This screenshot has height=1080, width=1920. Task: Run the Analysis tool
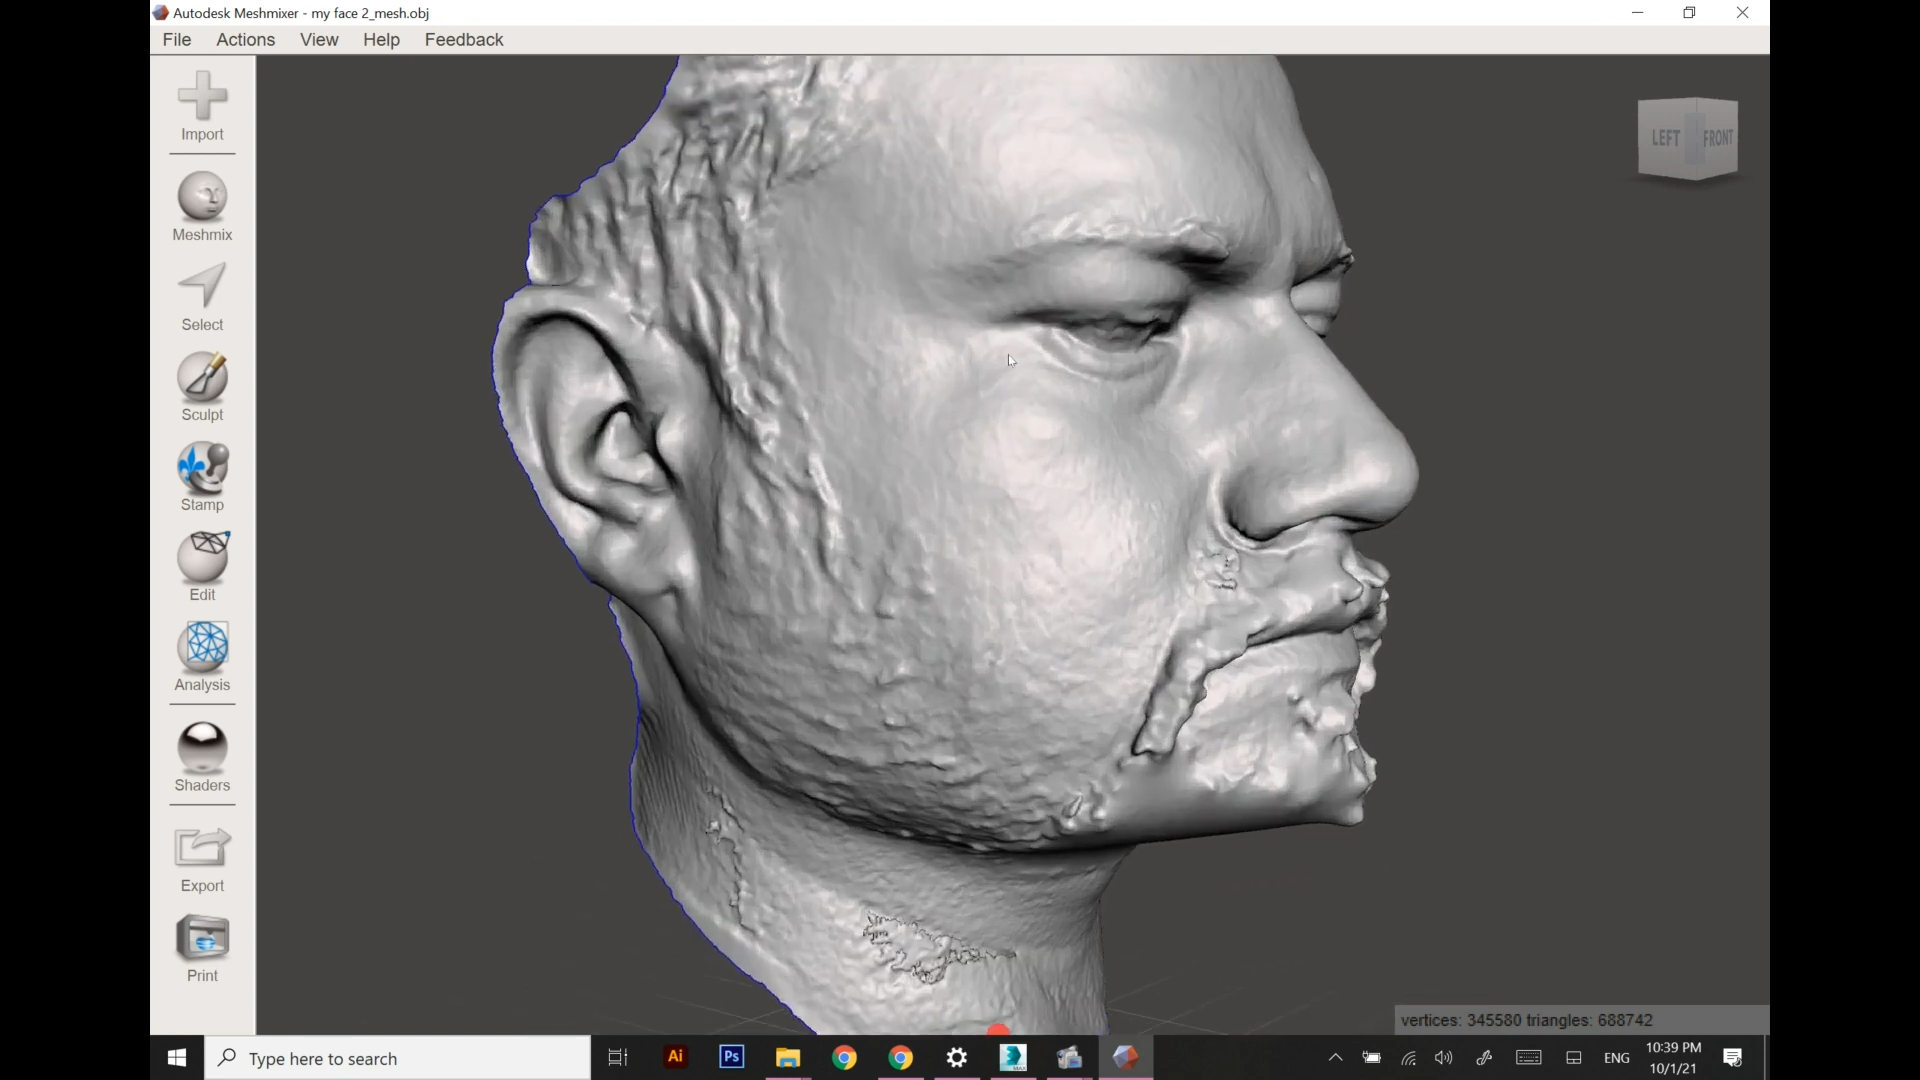[x=202, y=657]
